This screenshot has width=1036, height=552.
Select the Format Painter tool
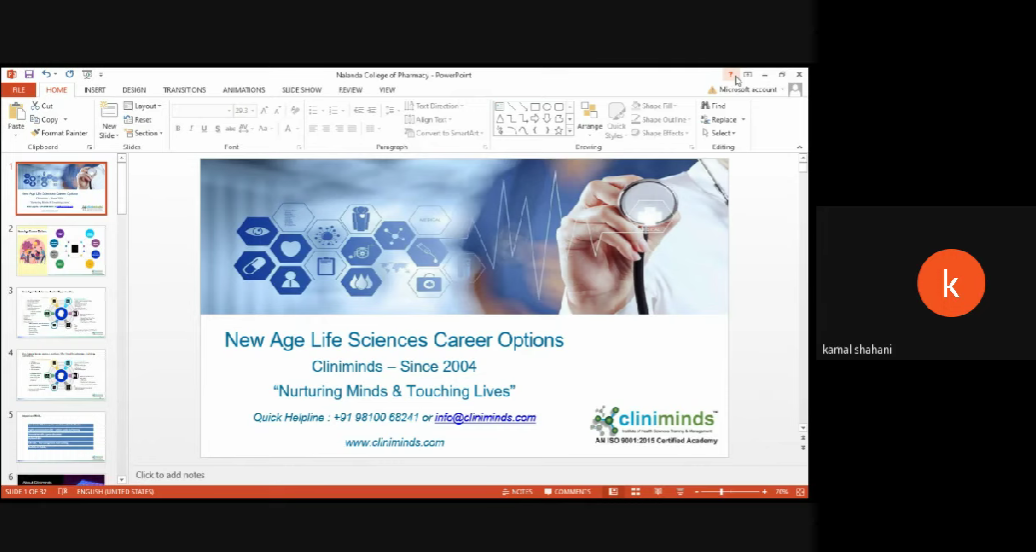point(59,133)
